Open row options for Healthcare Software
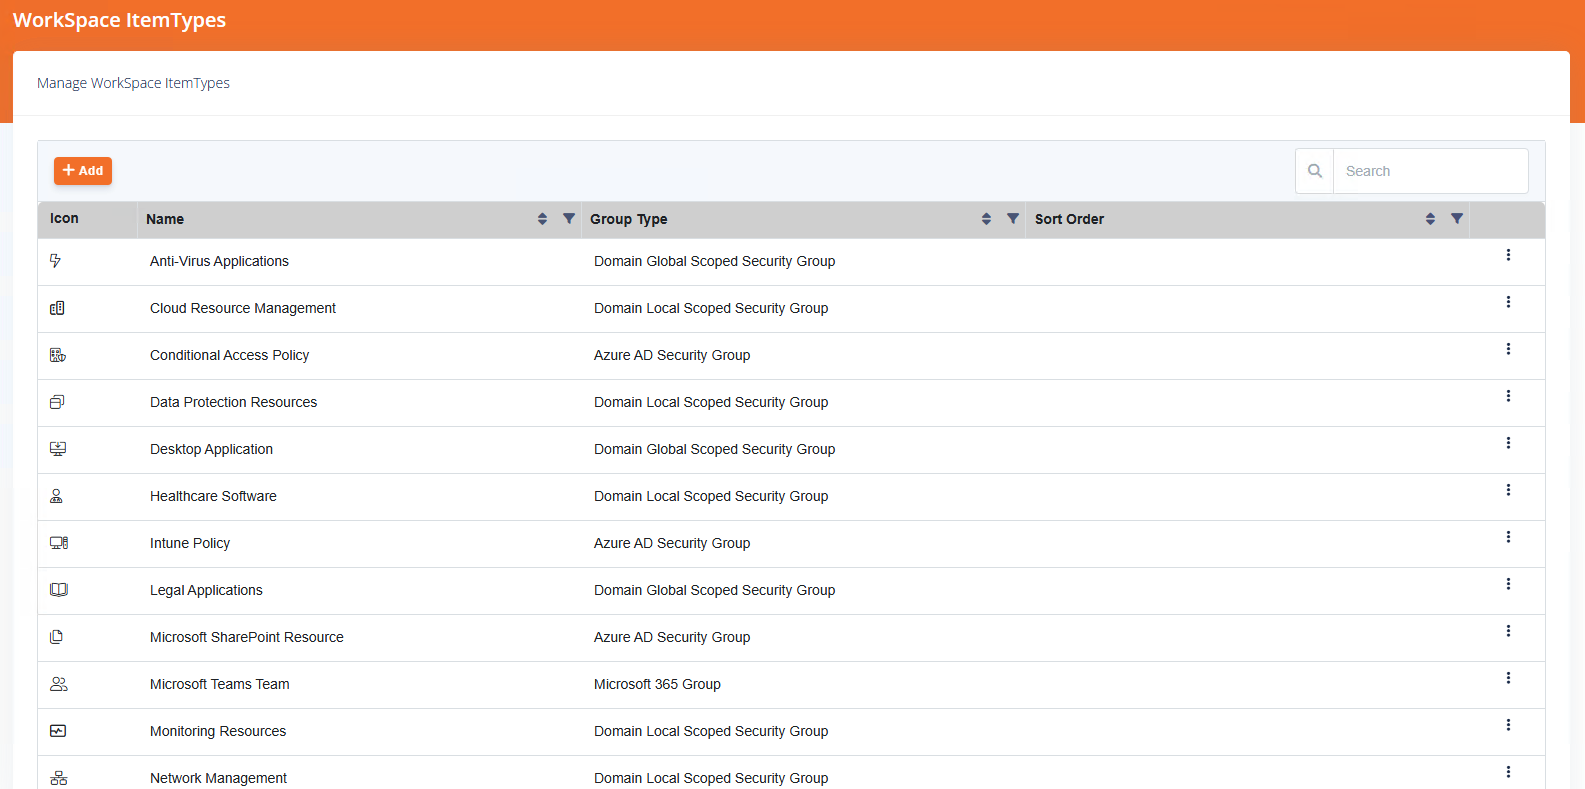The height and width of the screenshot is (789, 1585). click(1508, 490)
